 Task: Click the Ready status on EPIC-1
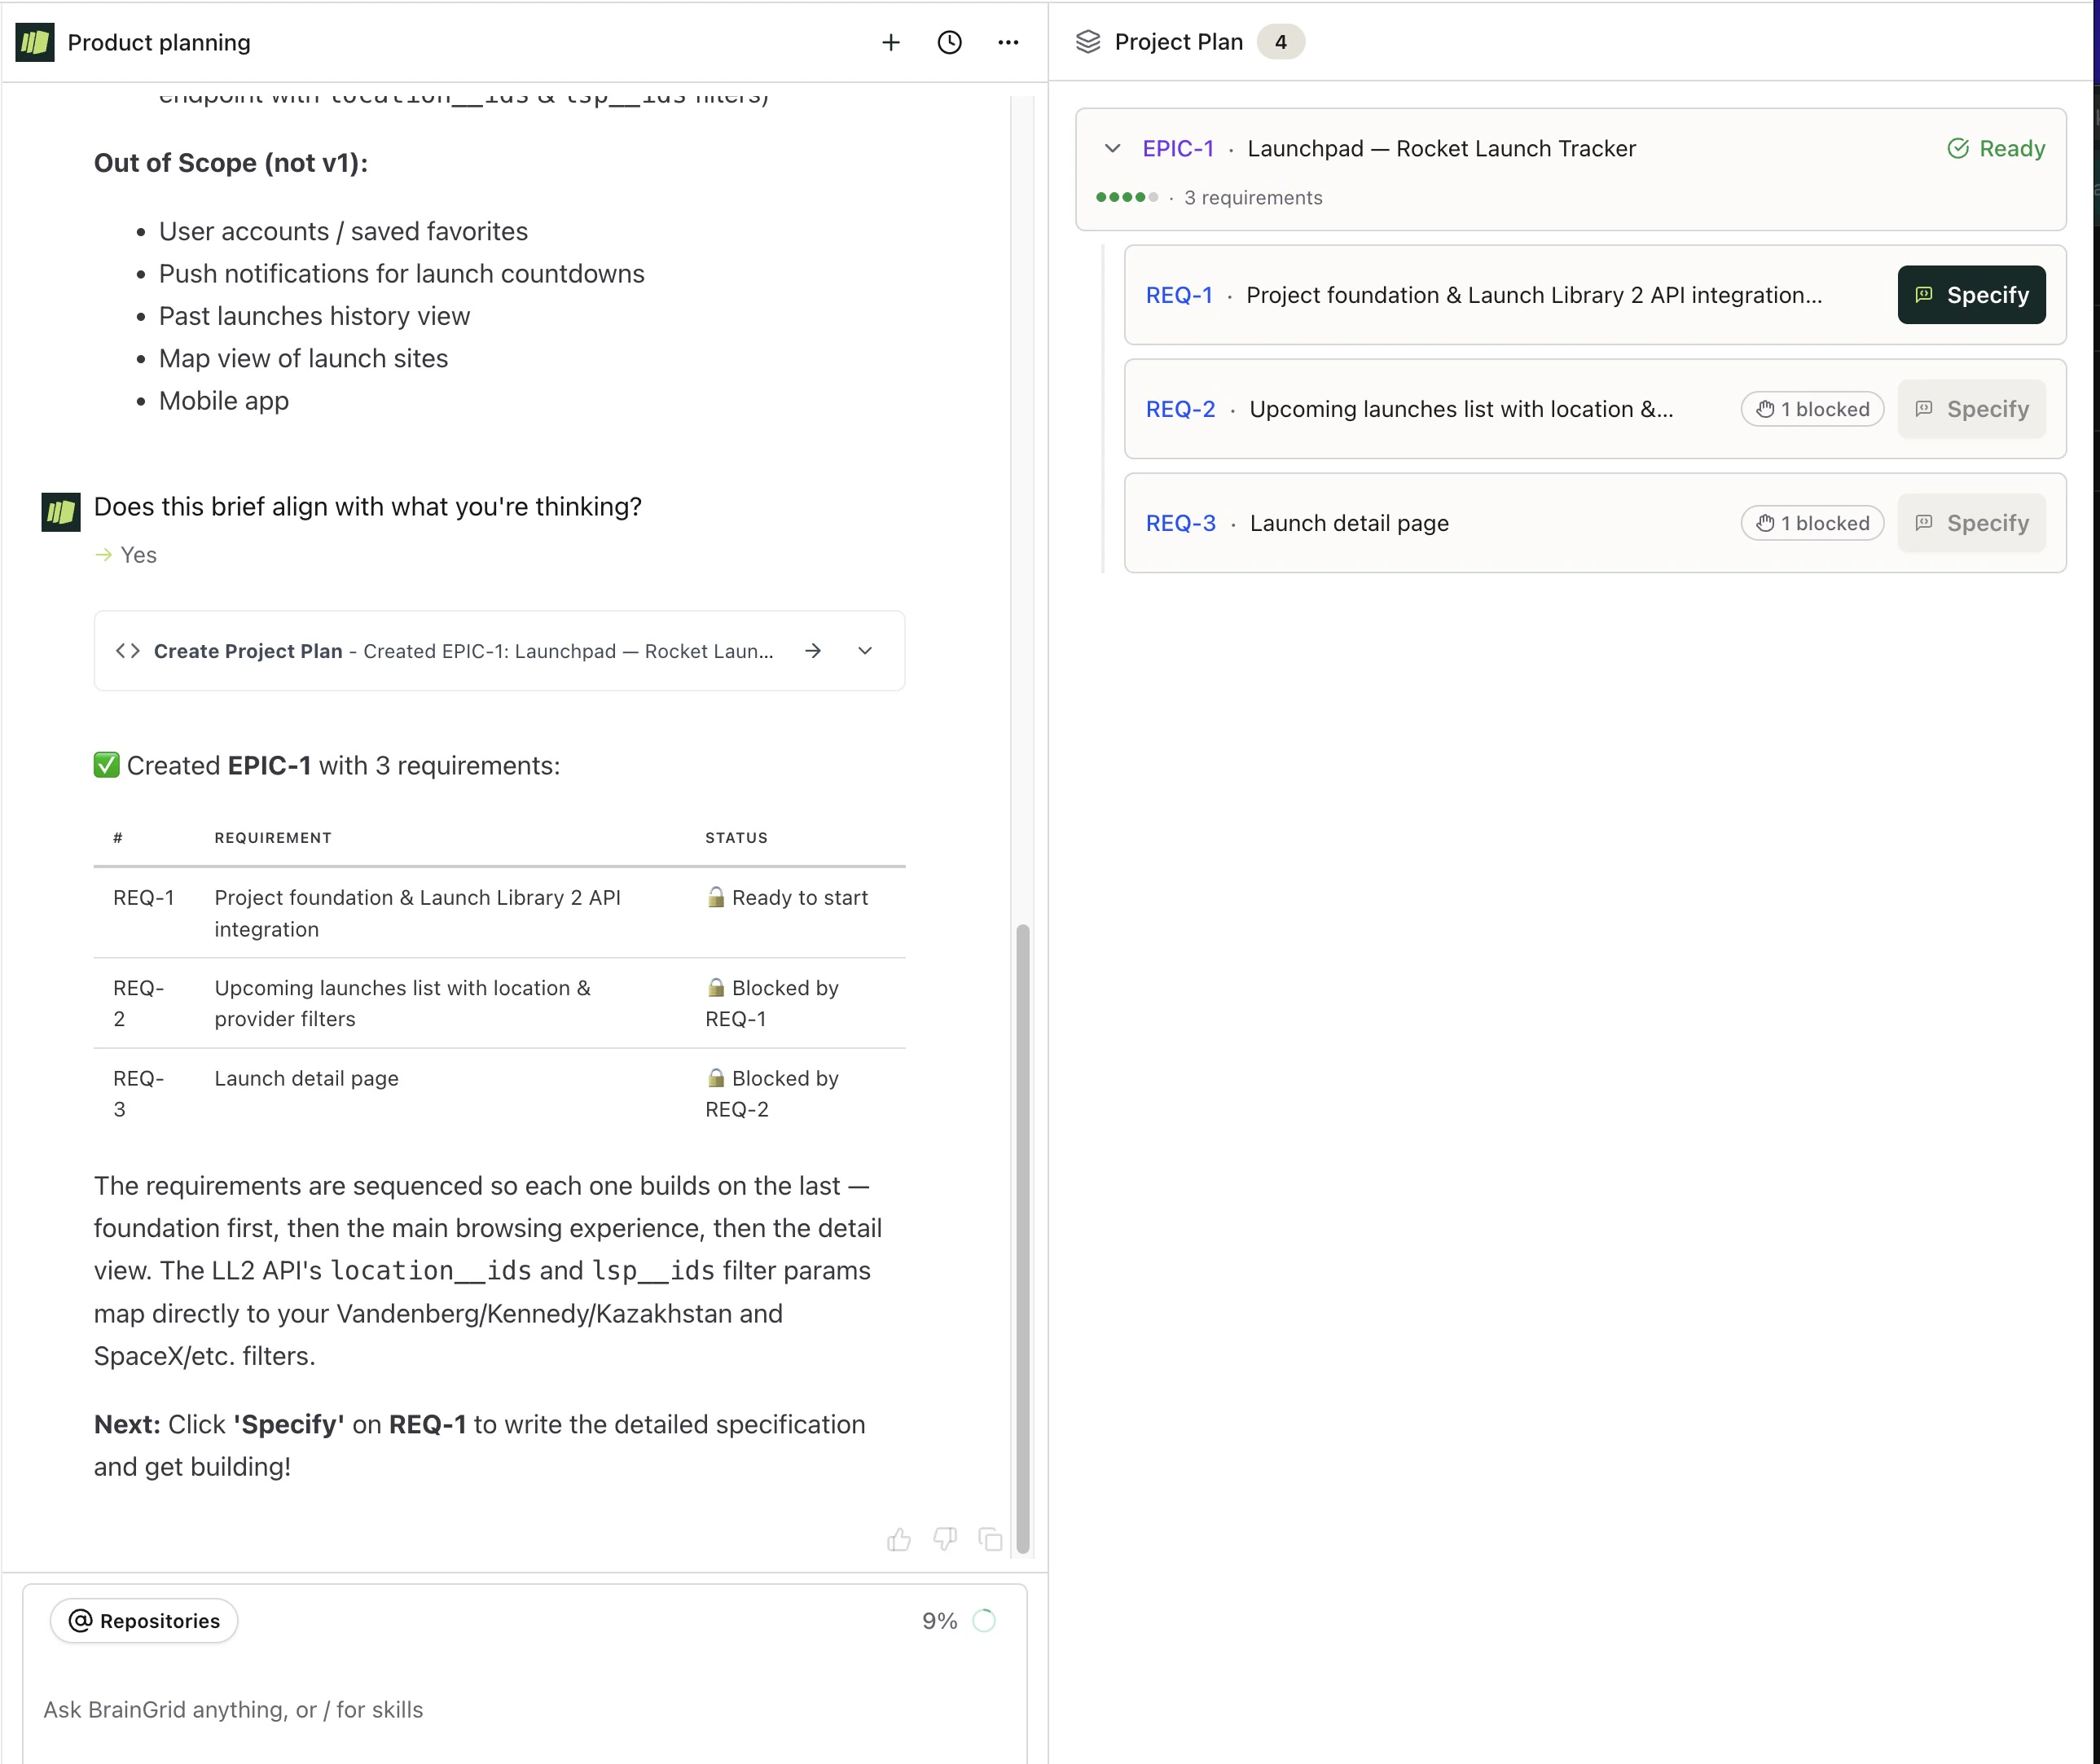[1996, 148]
